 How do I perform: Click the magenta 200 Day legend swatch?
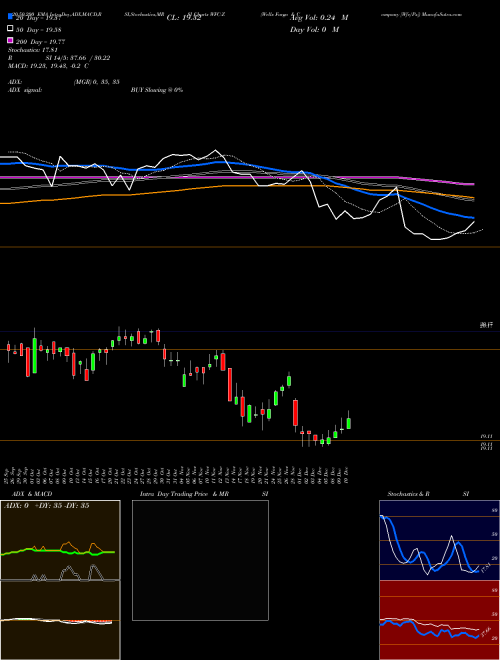10,40
